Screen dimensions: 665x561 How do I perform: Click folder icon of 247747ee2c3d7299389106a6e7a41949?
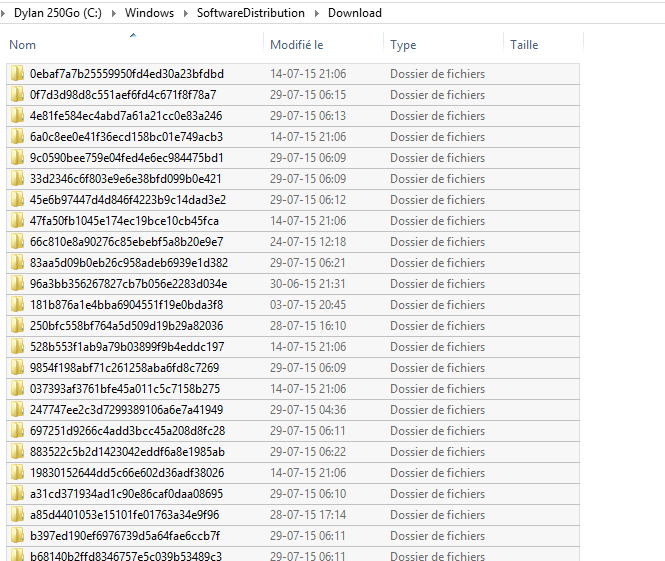click(x=17, y=410)
